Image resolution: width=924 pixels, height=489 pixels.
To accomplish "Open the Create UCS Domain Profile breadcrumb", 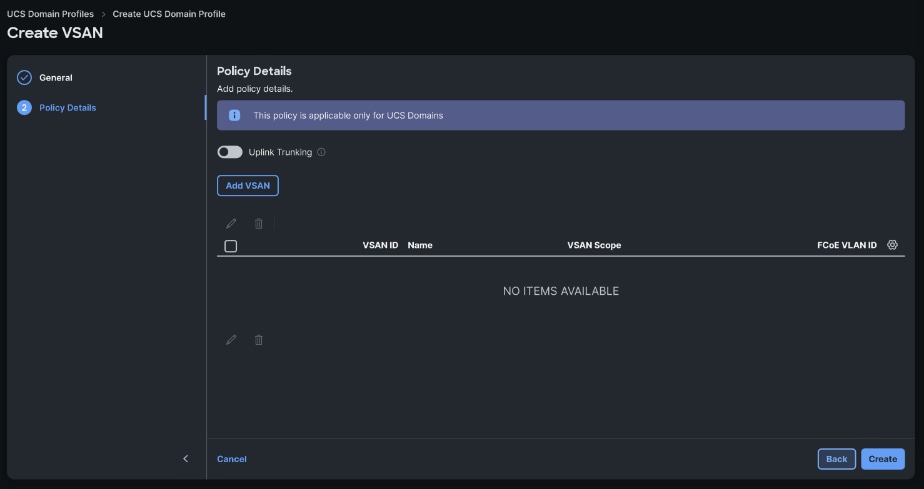I will click(x=169, y=14).
